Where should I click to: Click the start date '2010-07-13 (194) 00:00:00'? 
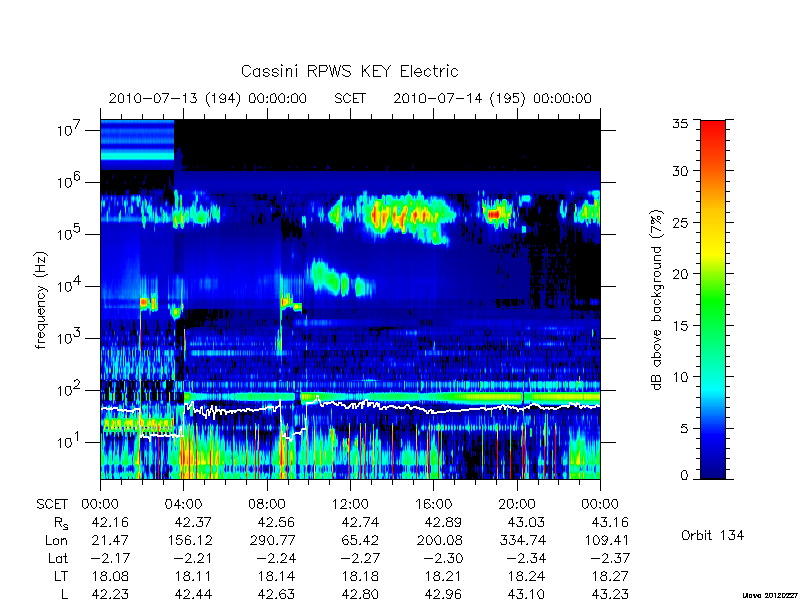point(208,98)
